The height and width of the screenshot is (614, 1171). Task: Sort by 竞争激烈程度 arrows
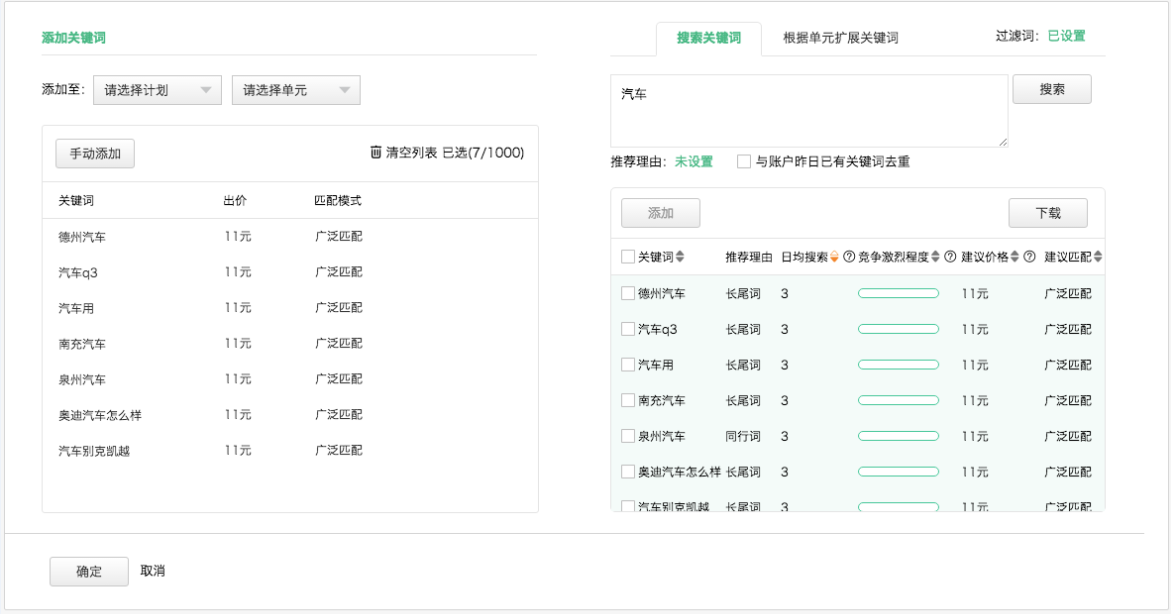(935, 257)
